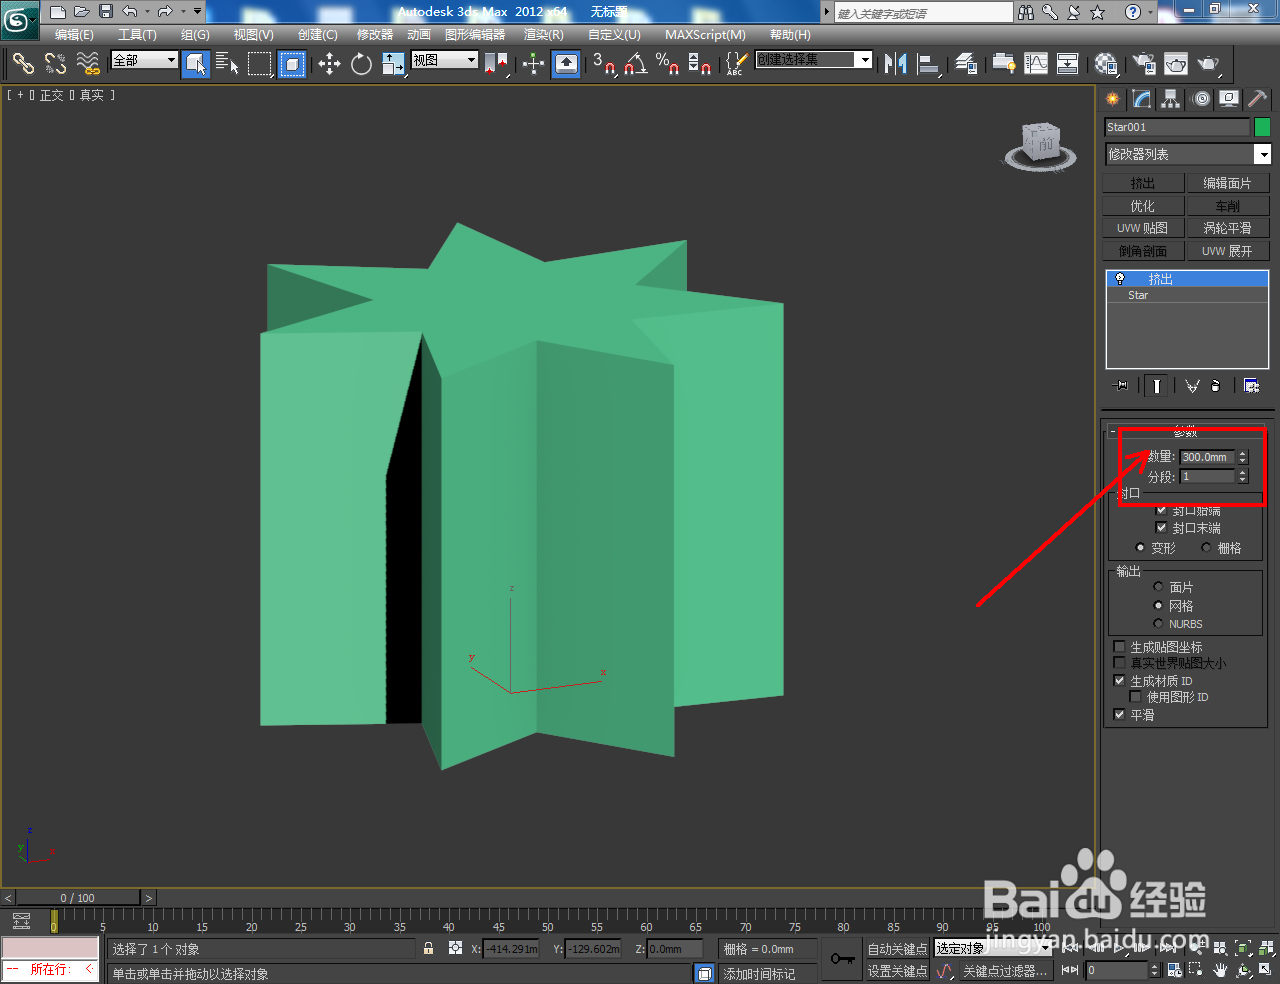This screenshot has height=984, width=1280.
Task: Activate the Select Object tool
Action: (196, 63)
